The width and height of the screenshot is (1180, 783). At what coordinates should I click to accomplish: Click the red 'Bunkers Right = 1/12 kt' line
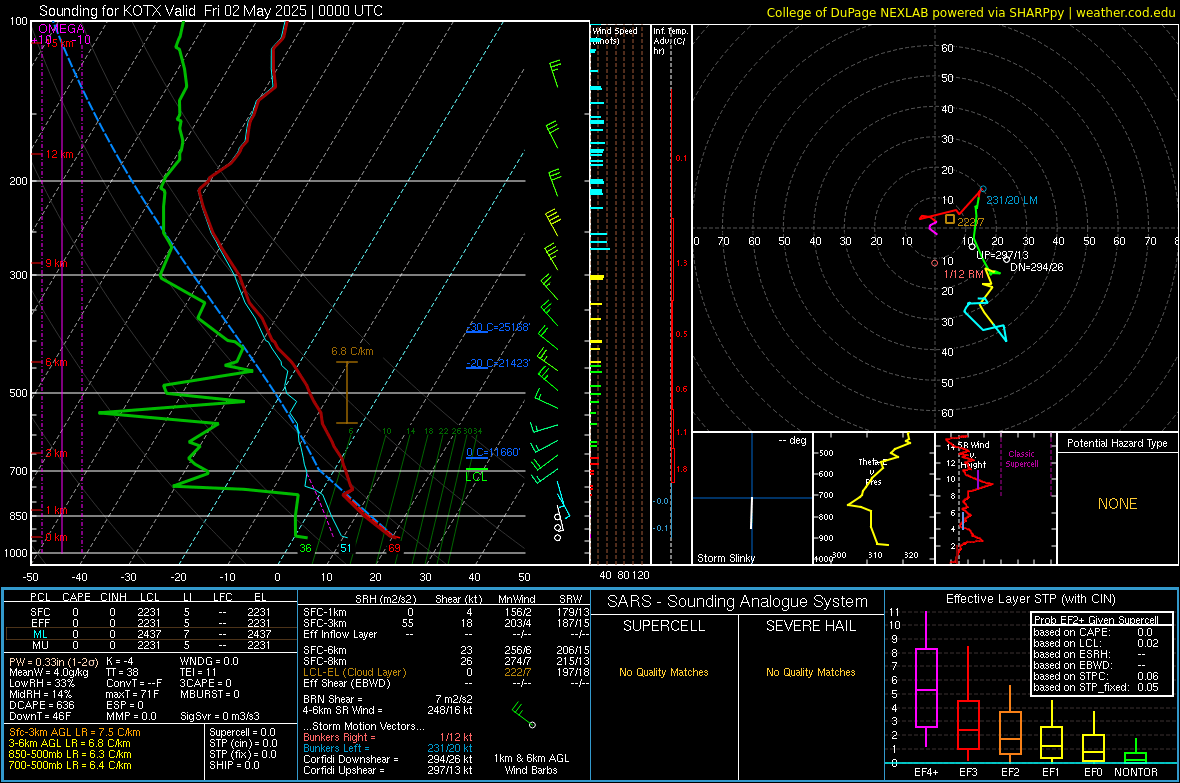coord(388,738)
